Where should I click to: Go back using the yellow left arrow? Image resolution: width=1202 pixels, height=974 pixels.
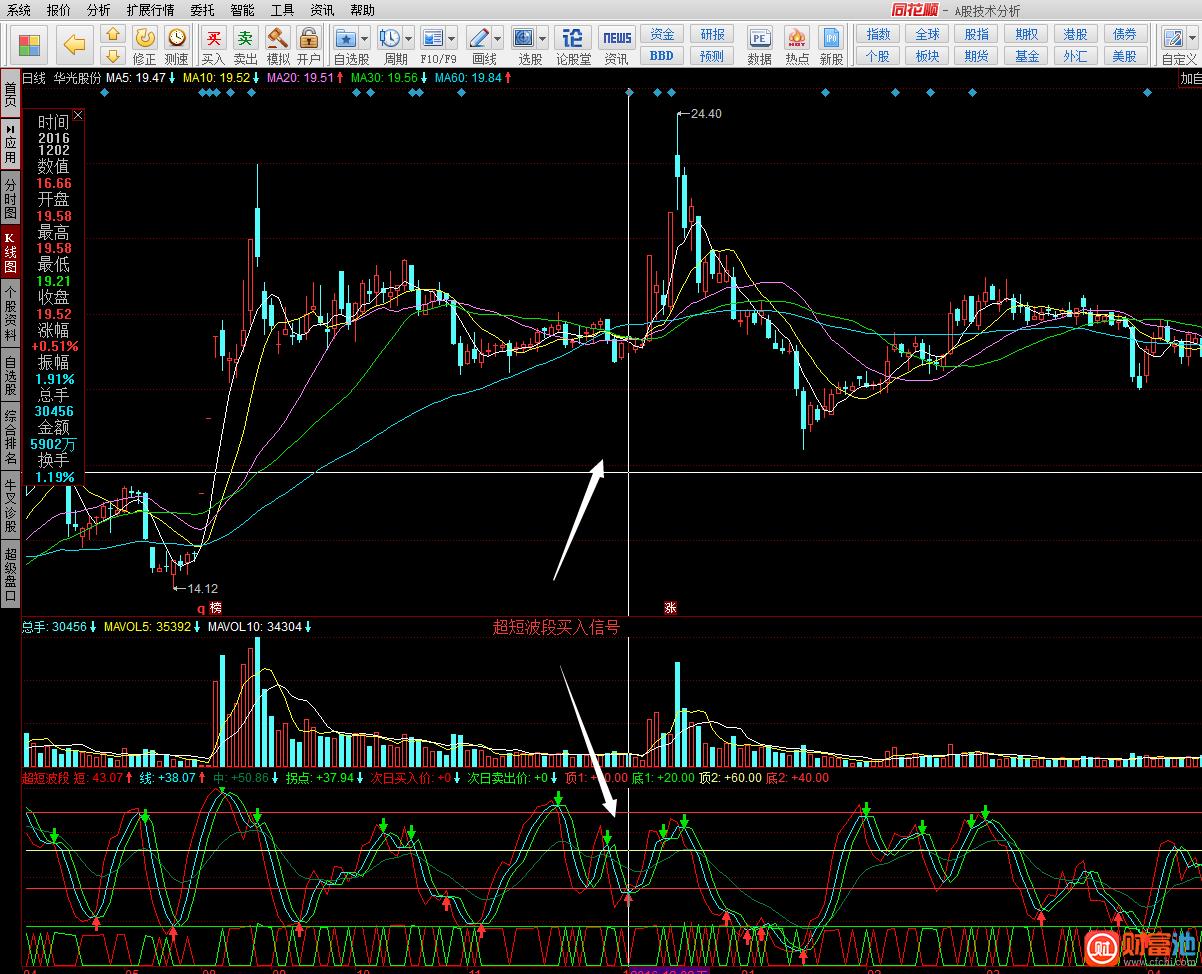tap(74, 45)
